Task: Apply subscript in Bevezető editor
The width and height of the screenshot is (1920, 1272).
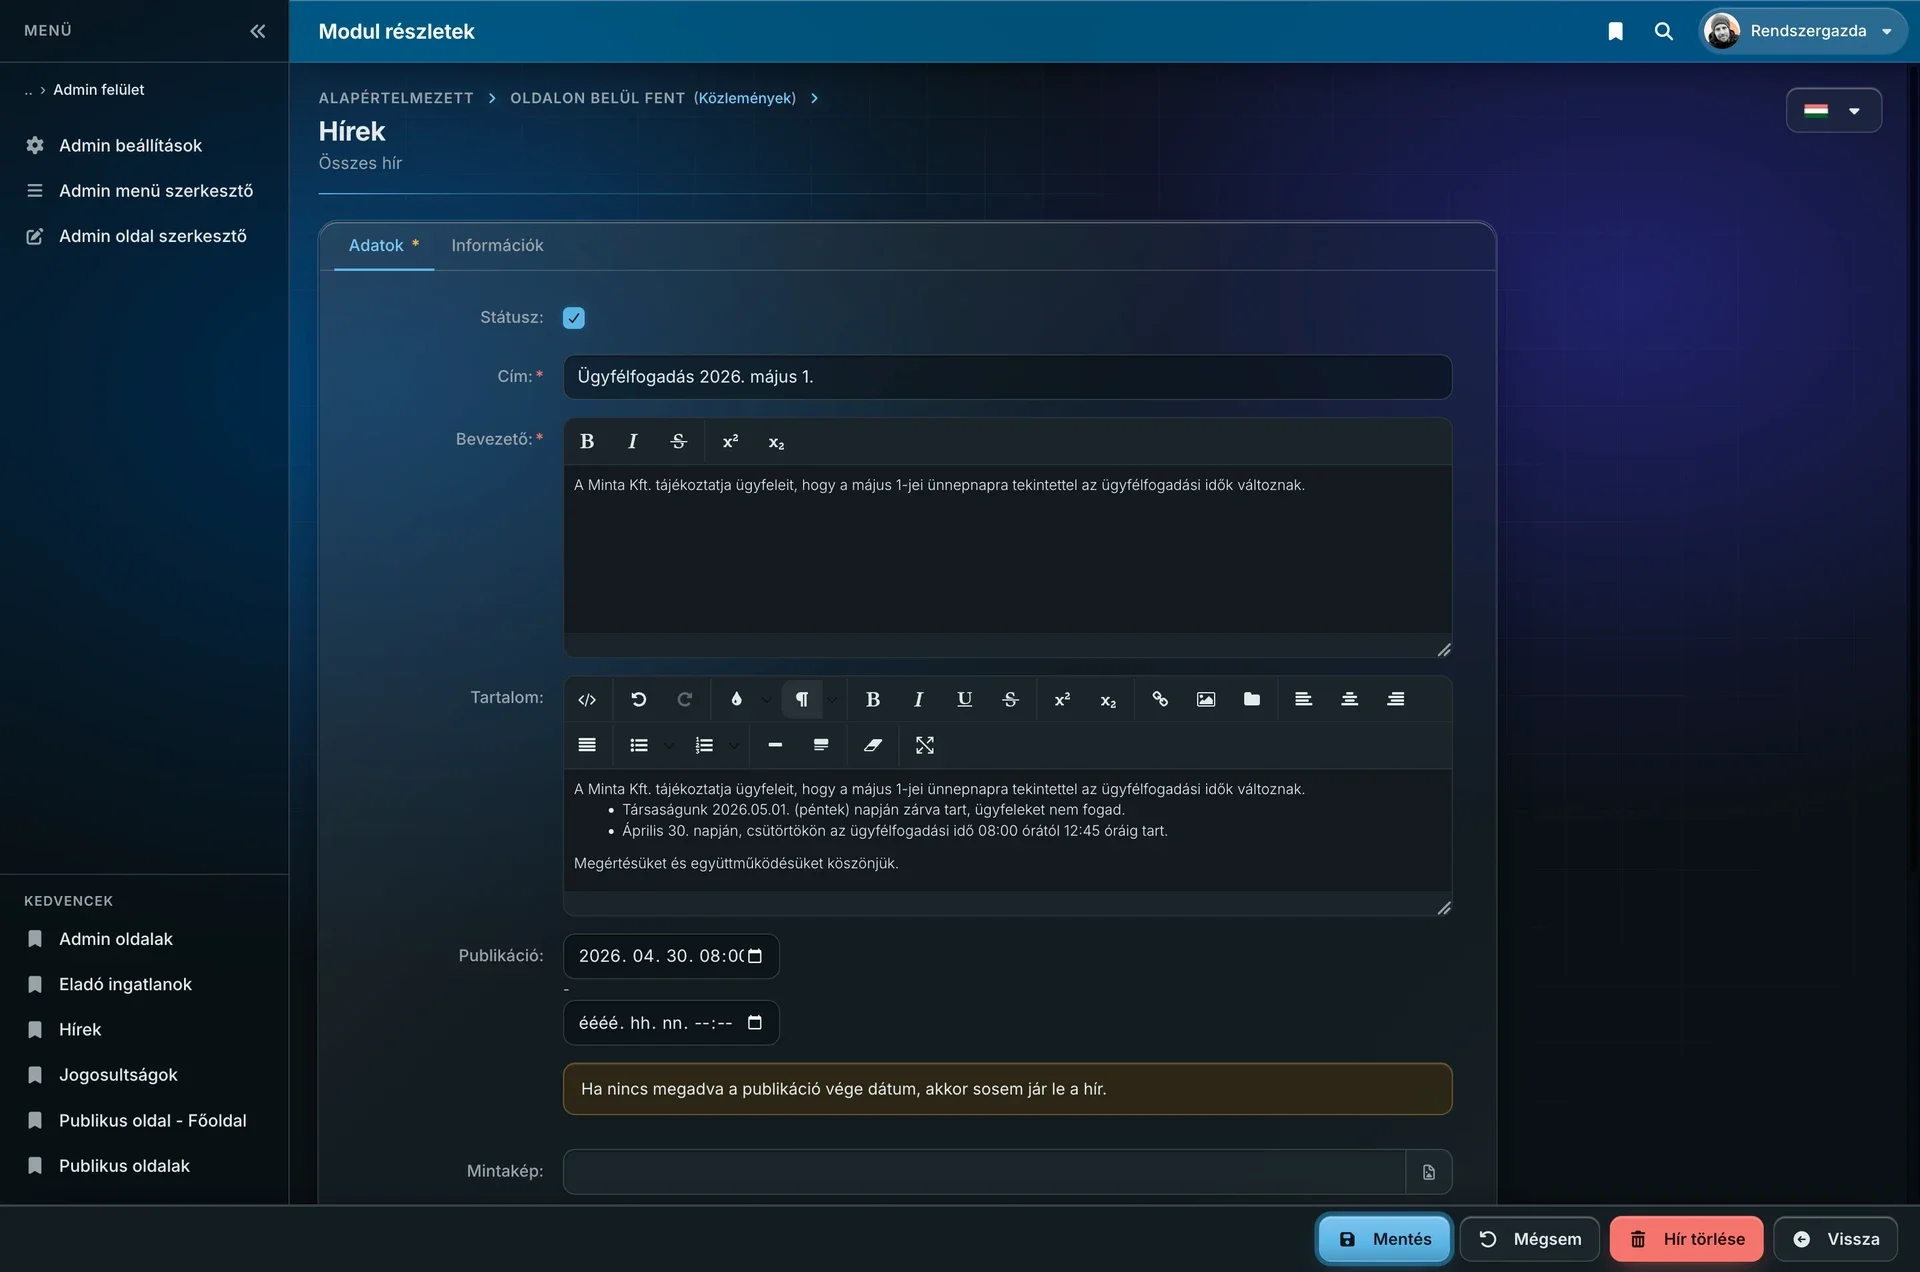Action: [776, 442]
